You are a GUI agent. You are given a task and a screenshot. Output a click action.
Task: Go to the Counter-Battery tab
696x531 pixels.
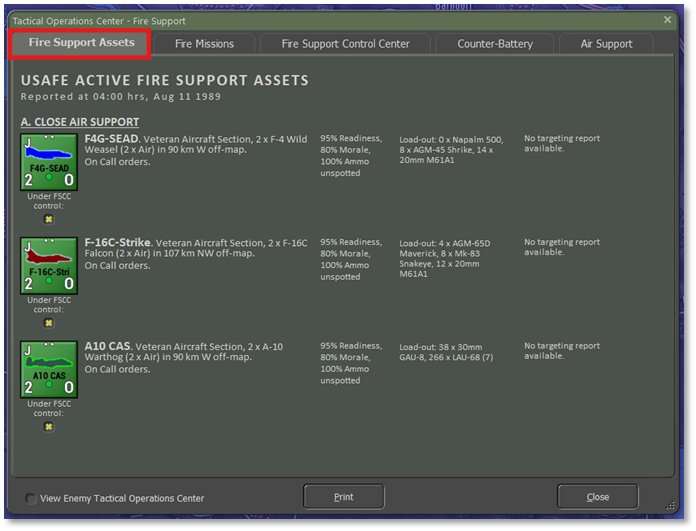click(x=495, y=44)
